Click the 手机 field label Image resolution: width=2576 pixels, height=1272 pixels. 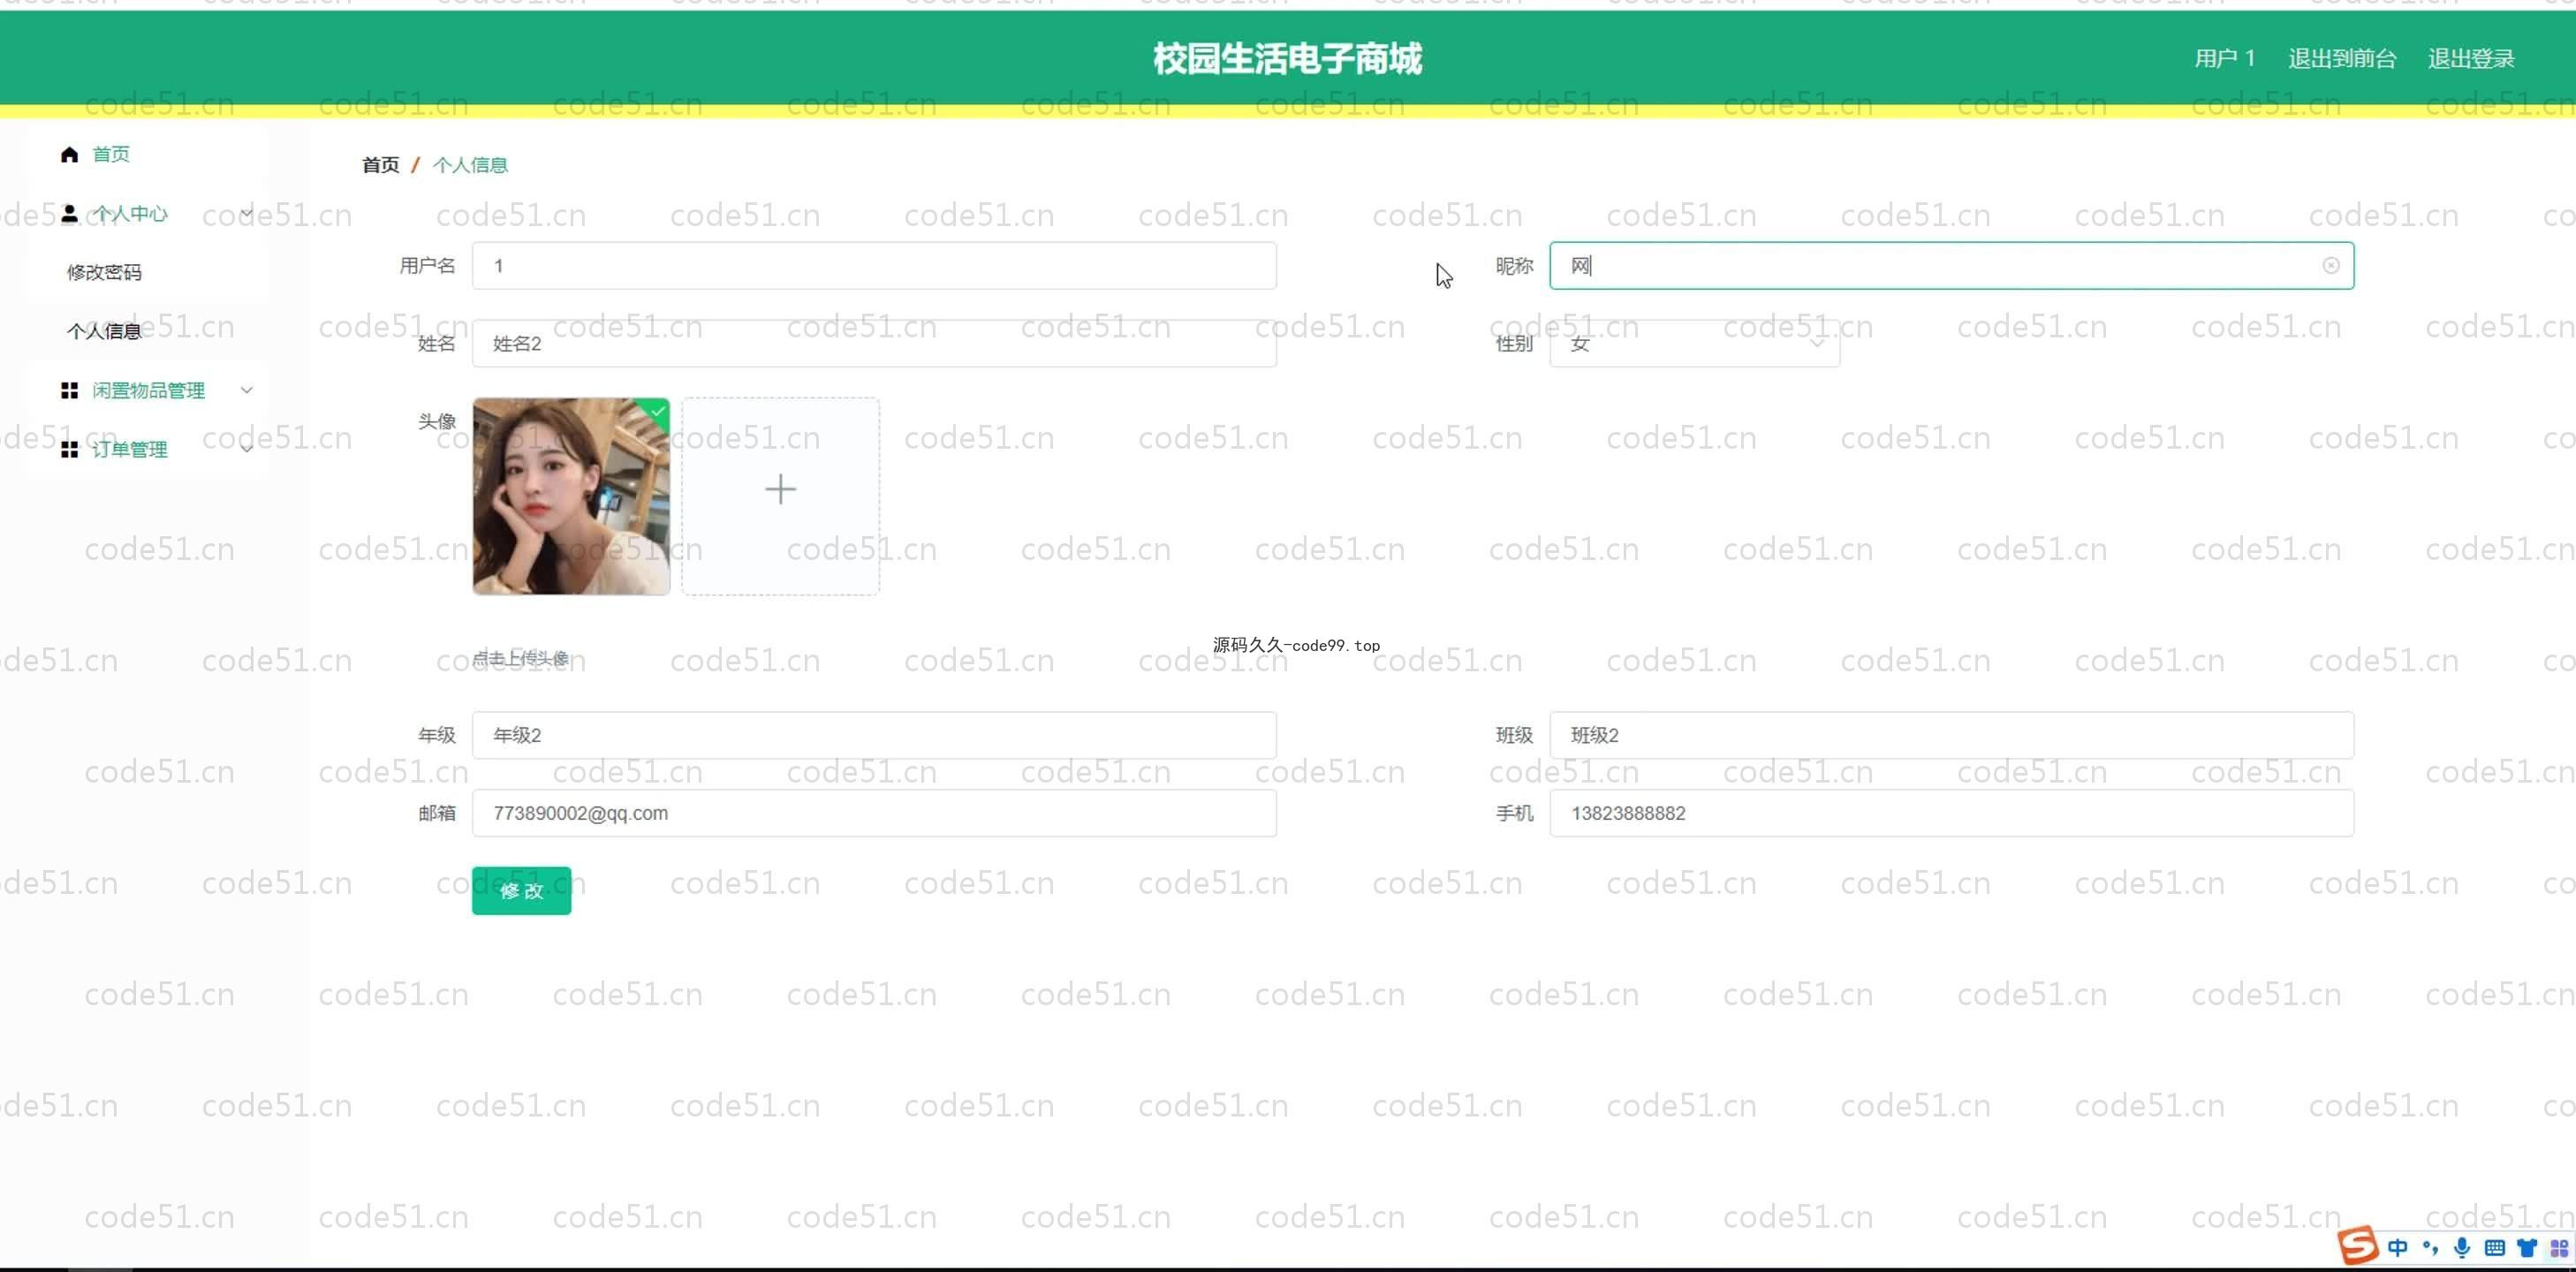[x=1514, y=813]
